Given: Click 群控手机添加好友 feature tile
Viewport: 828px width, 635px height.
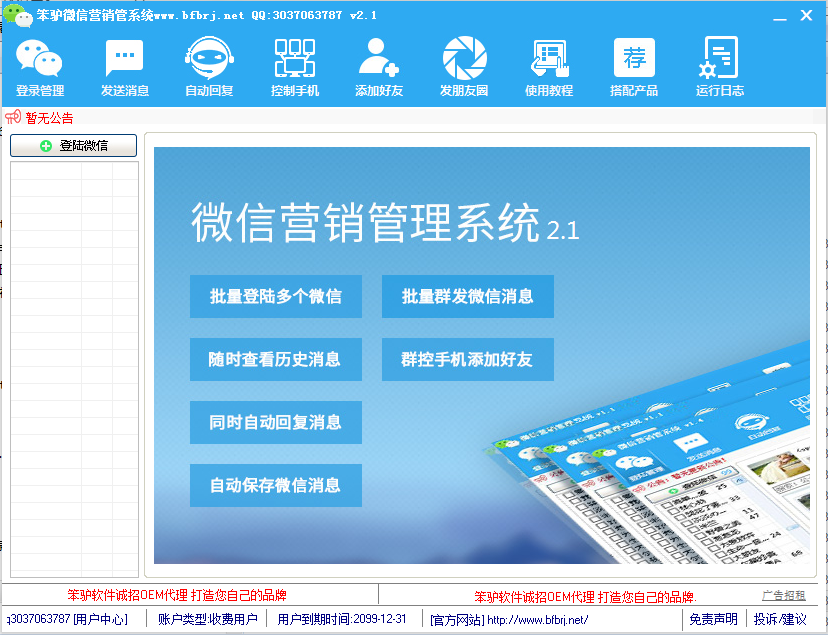Looking at the screenshot, I should click(467, 359).
